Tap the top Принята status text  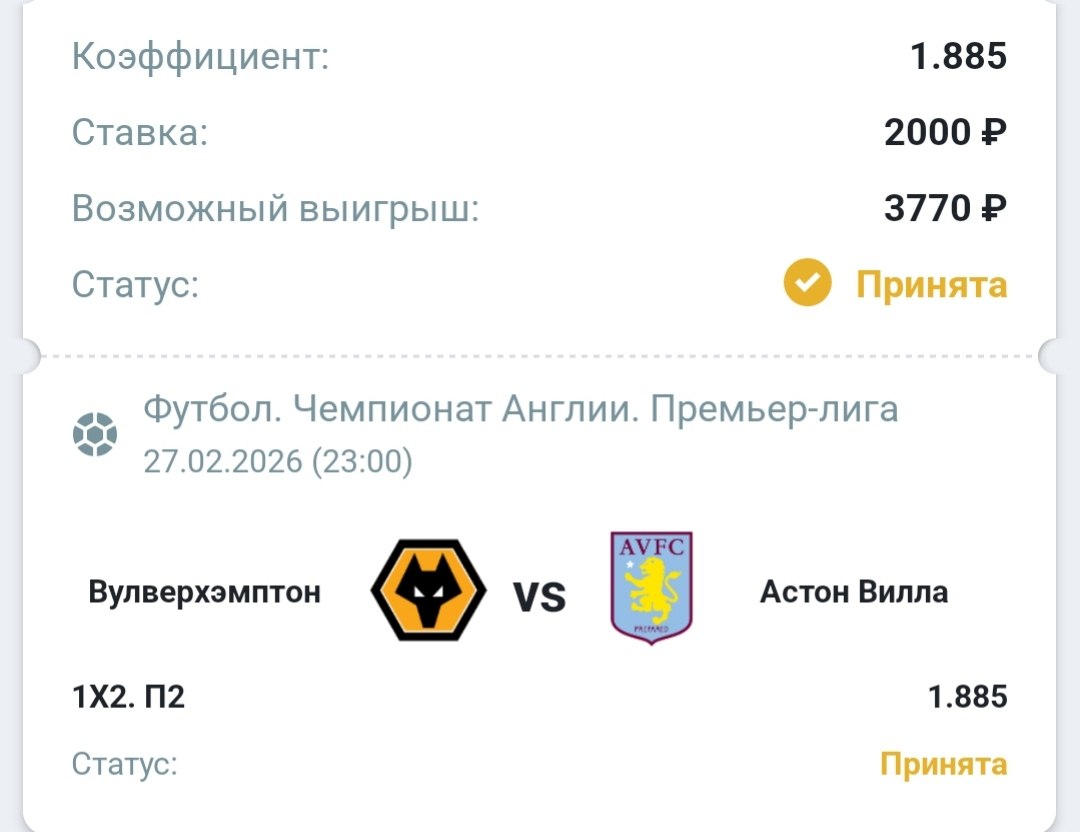pyautogui.click(x=931, y=286)
